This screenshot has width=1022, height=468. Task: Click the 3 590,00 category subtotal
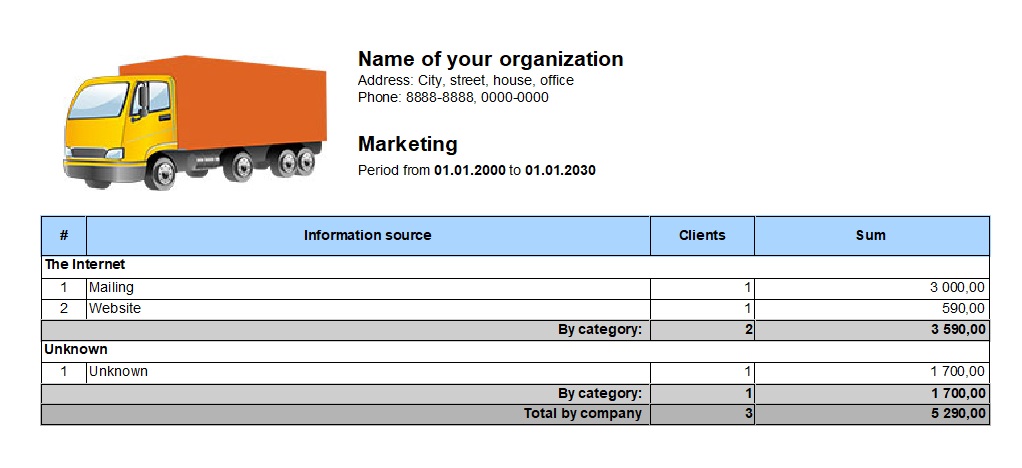(x=958, y=330)
